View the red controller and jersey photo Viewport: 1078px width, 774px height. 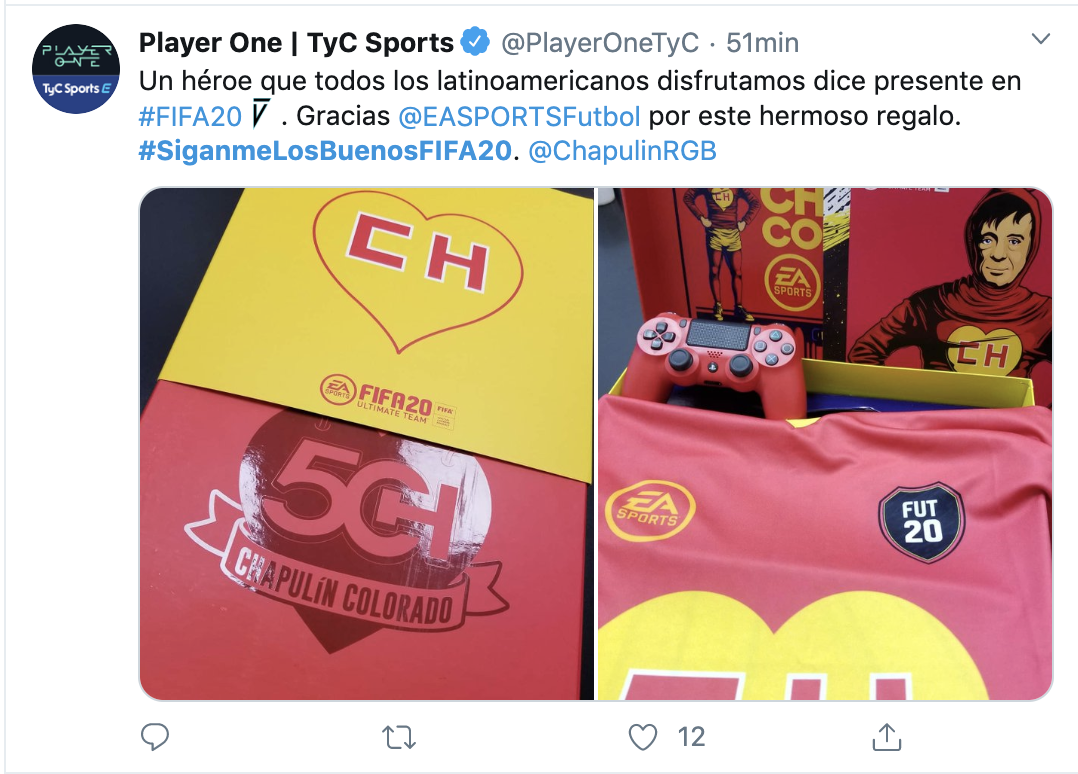(825, 444)
